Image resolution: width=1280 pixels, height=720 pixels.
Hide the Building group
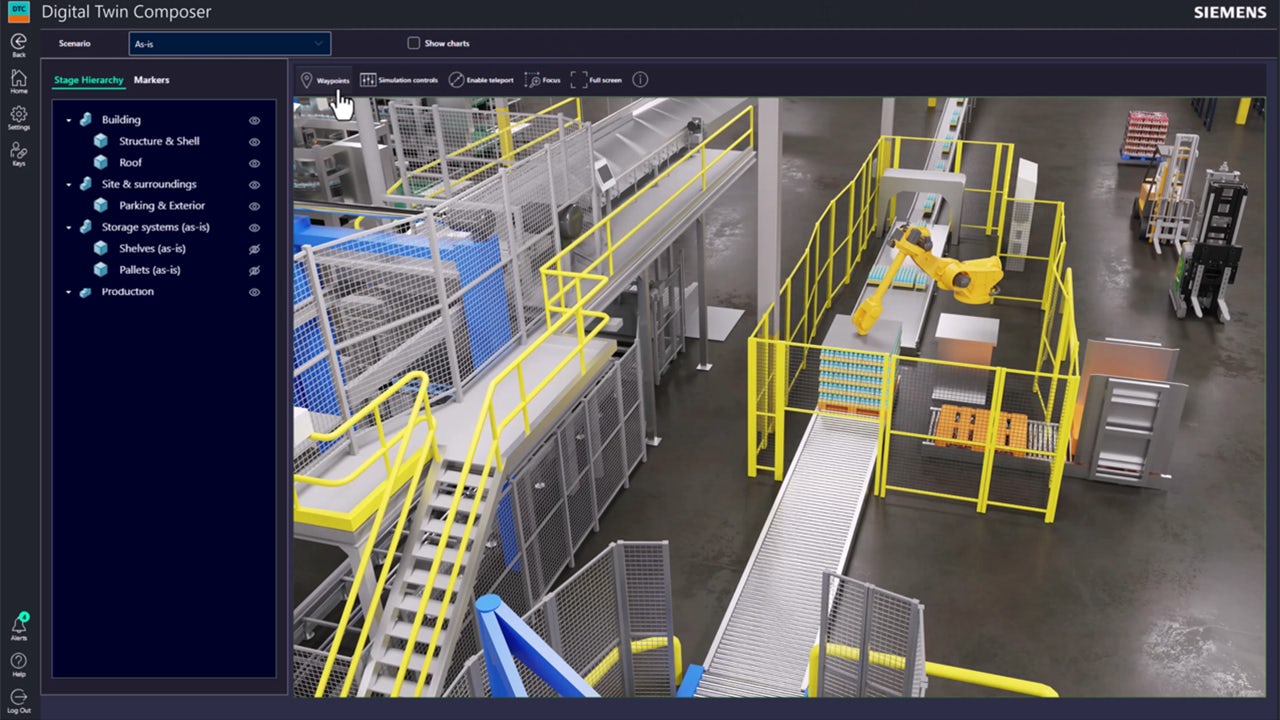tap(254, 120)
